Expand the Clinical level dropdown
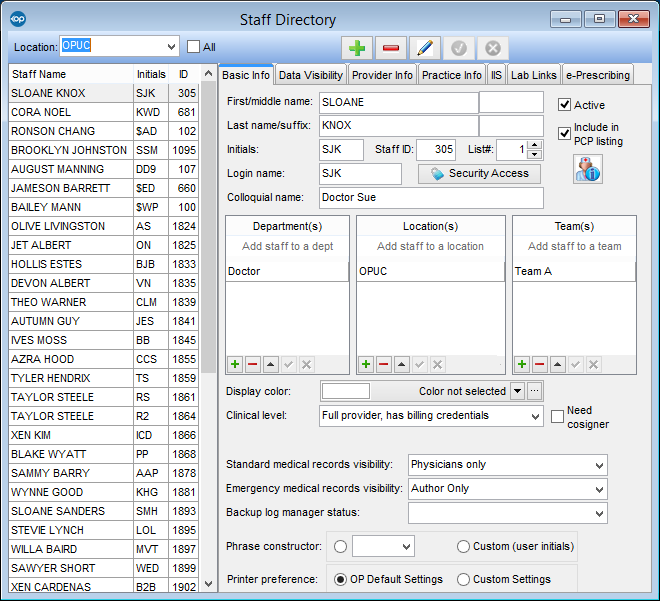 (x=534, y=415)
